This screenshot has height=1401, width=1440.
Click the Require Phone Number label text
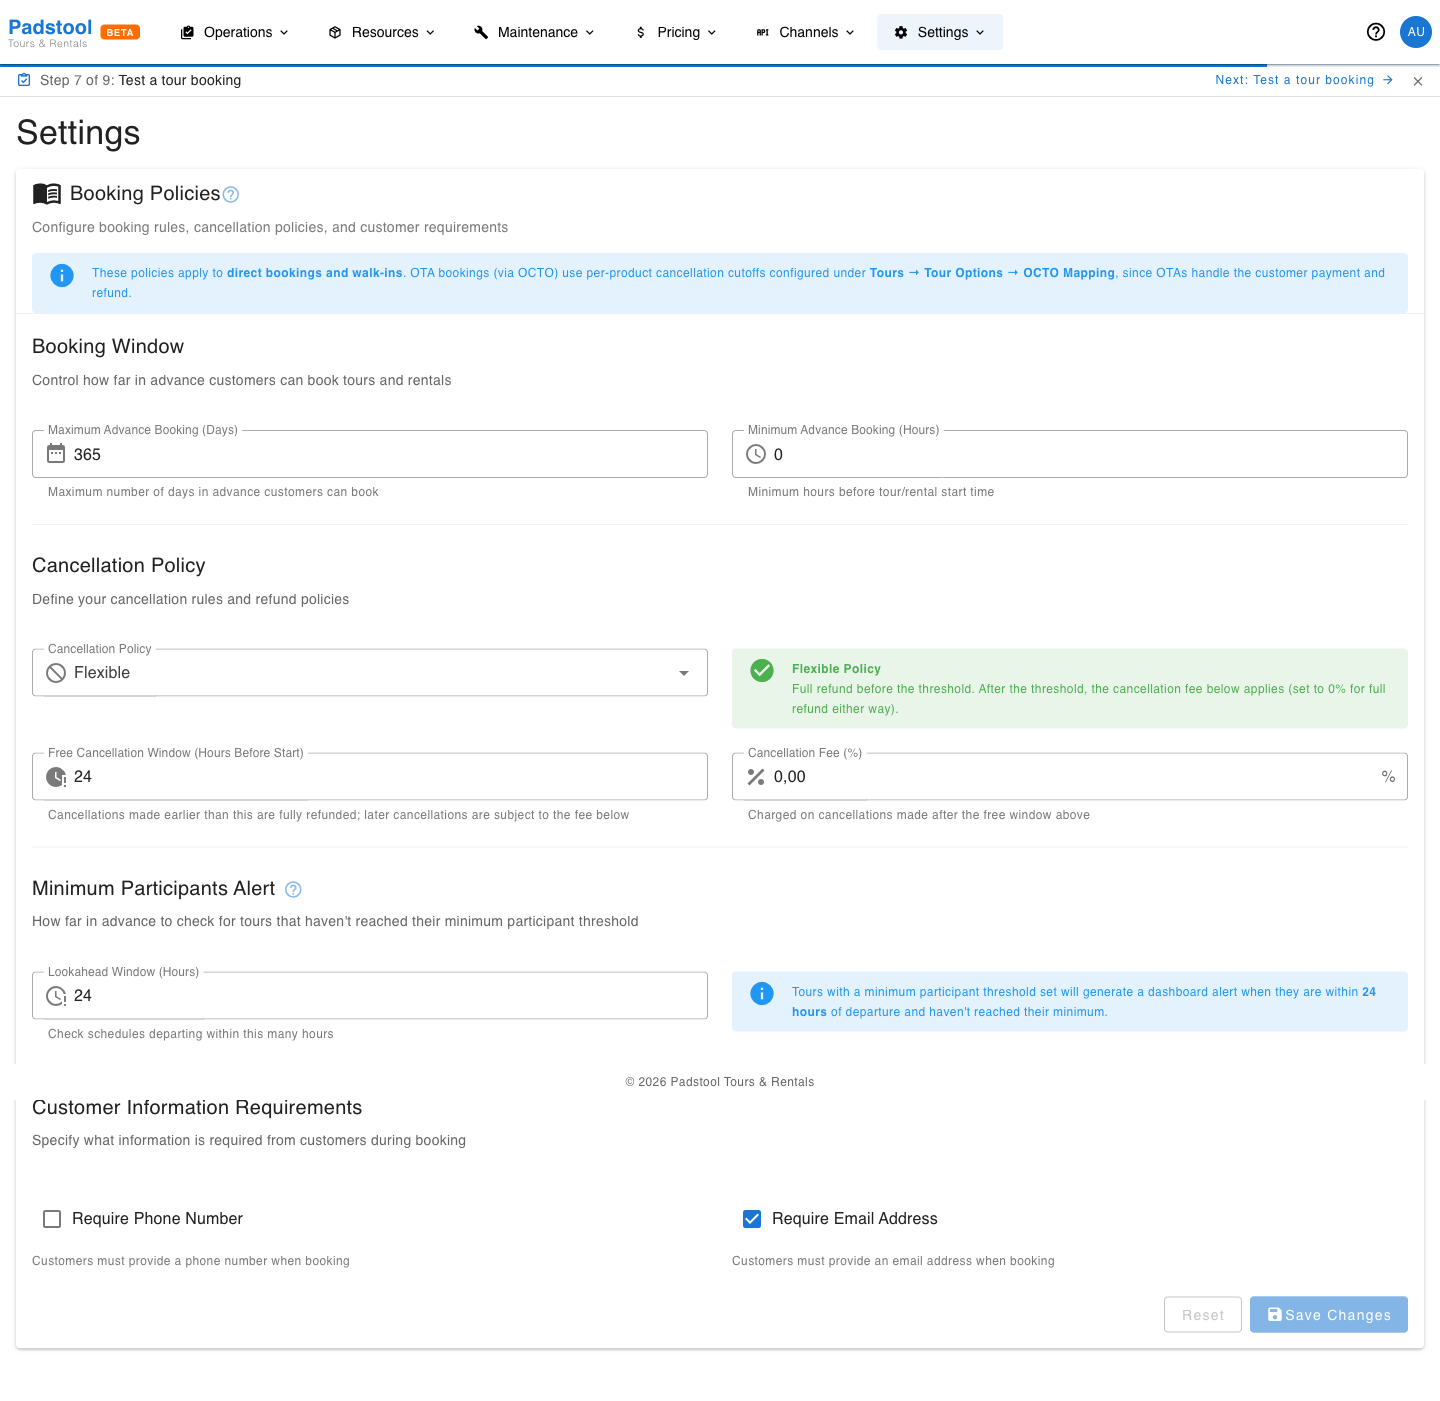pyautogui.click(x=157, y=1219)
